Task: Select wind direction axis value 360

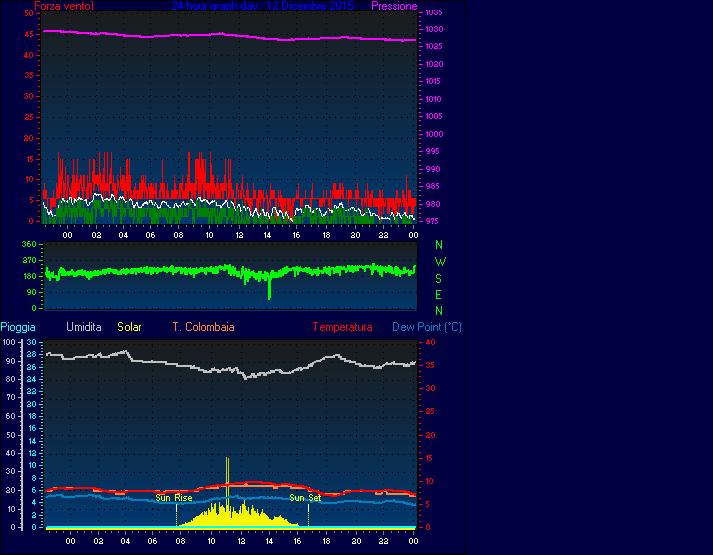Action: (x=29, y=245)
